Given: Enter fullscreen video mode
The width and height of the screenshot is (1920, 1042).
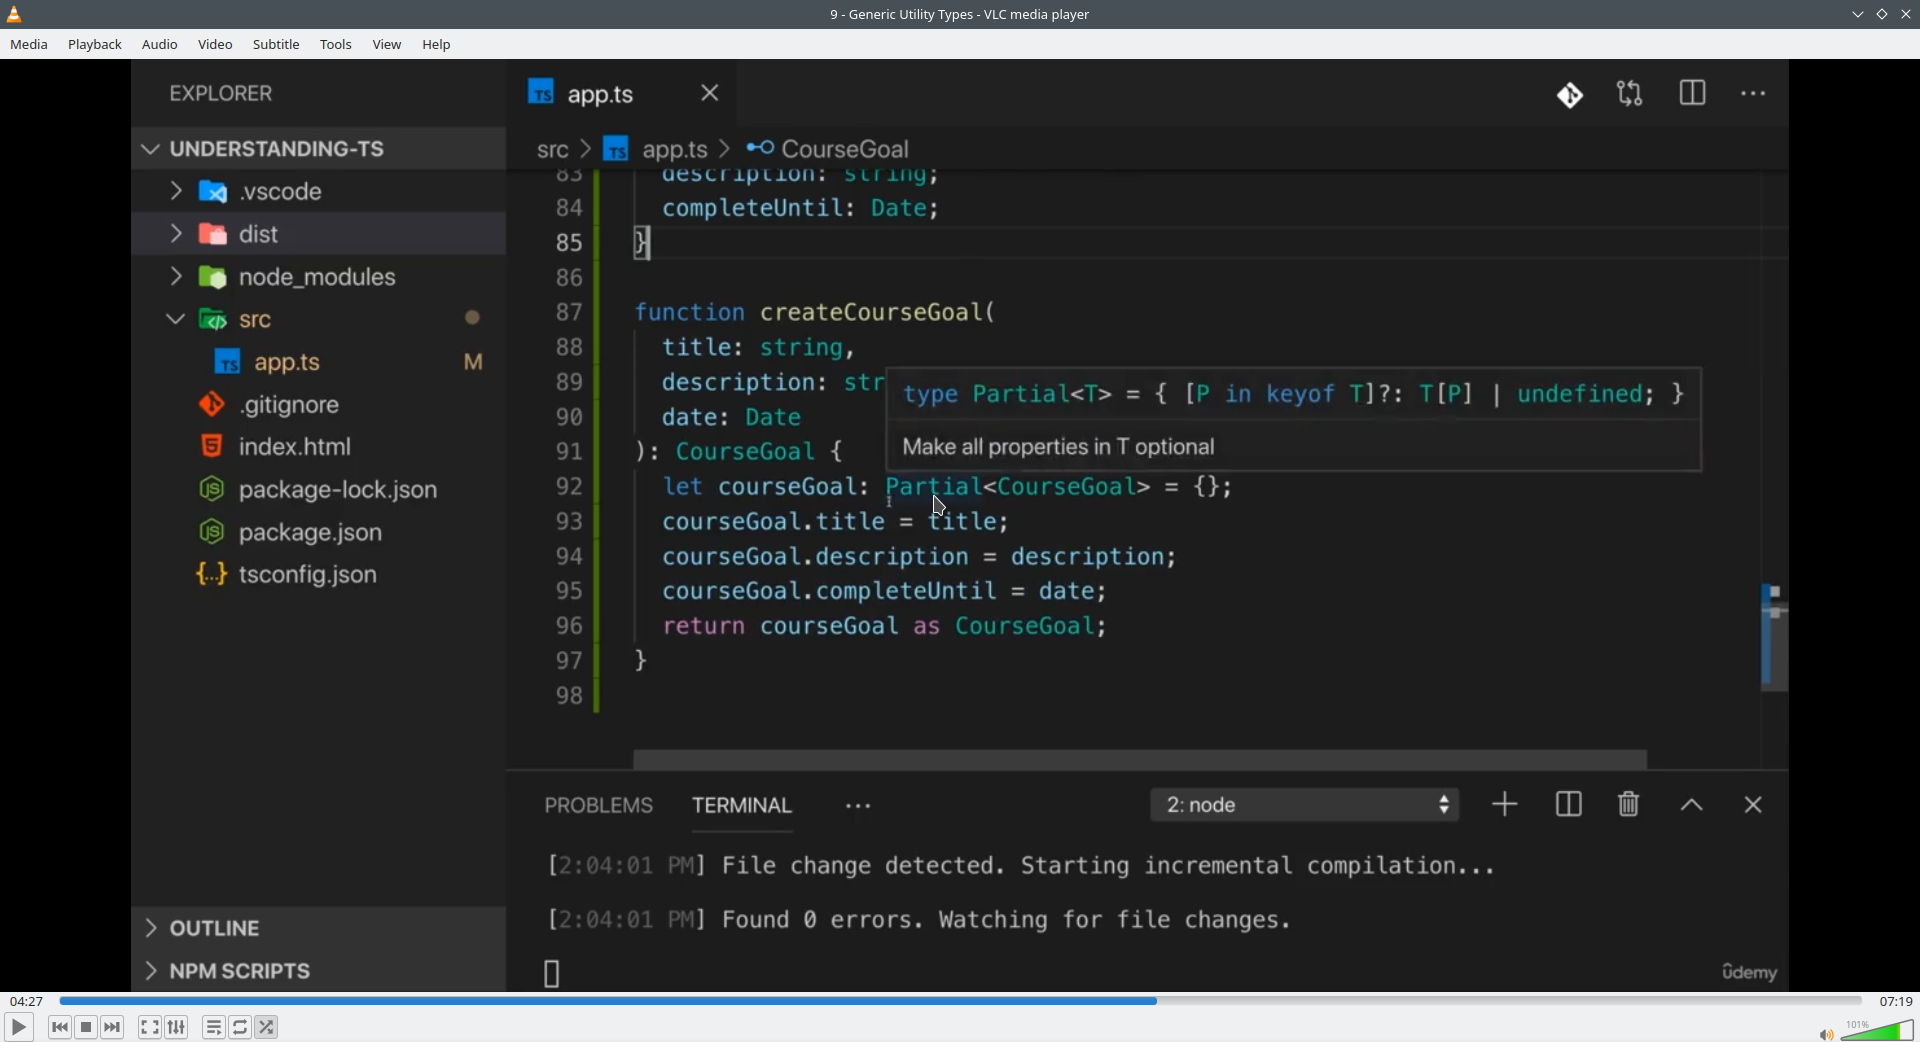Looking at the screenshot, I should (150, 1027).
